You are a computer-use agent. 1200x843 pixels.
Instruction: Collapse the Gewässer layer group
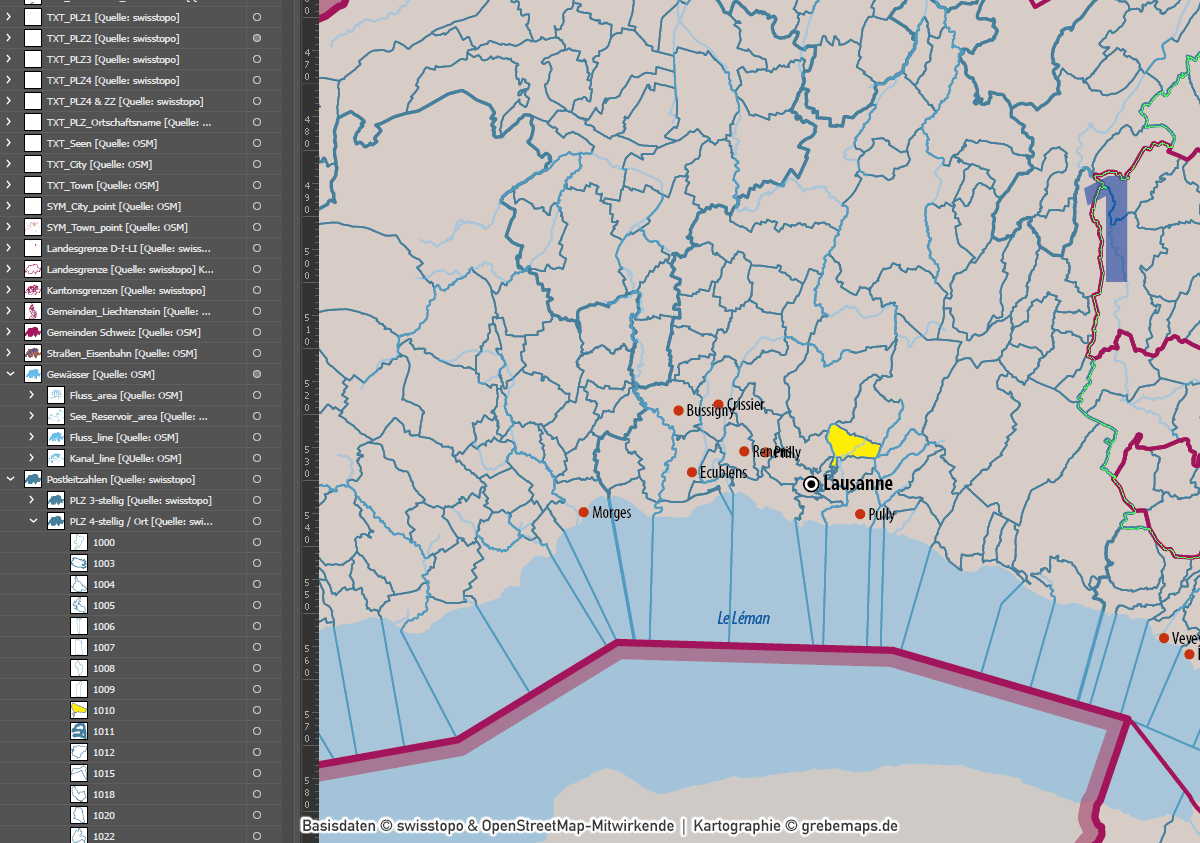10,374
